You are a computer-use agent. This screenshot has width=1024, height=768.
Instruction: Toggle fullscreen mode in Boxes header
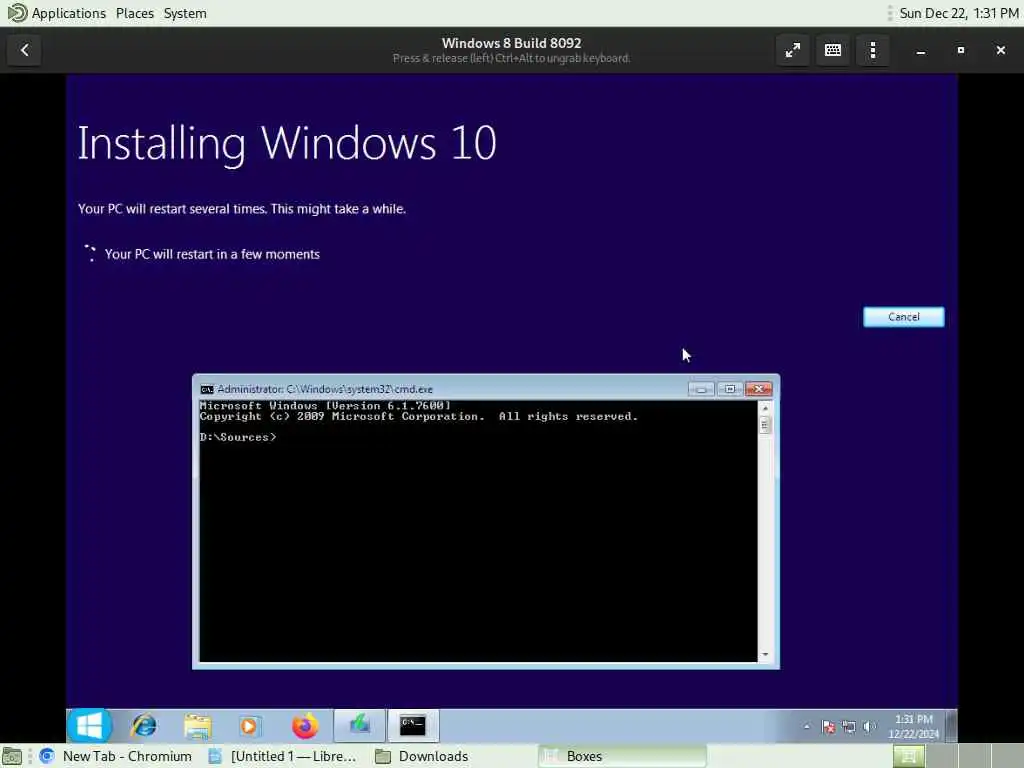click(x=793, y=50)
